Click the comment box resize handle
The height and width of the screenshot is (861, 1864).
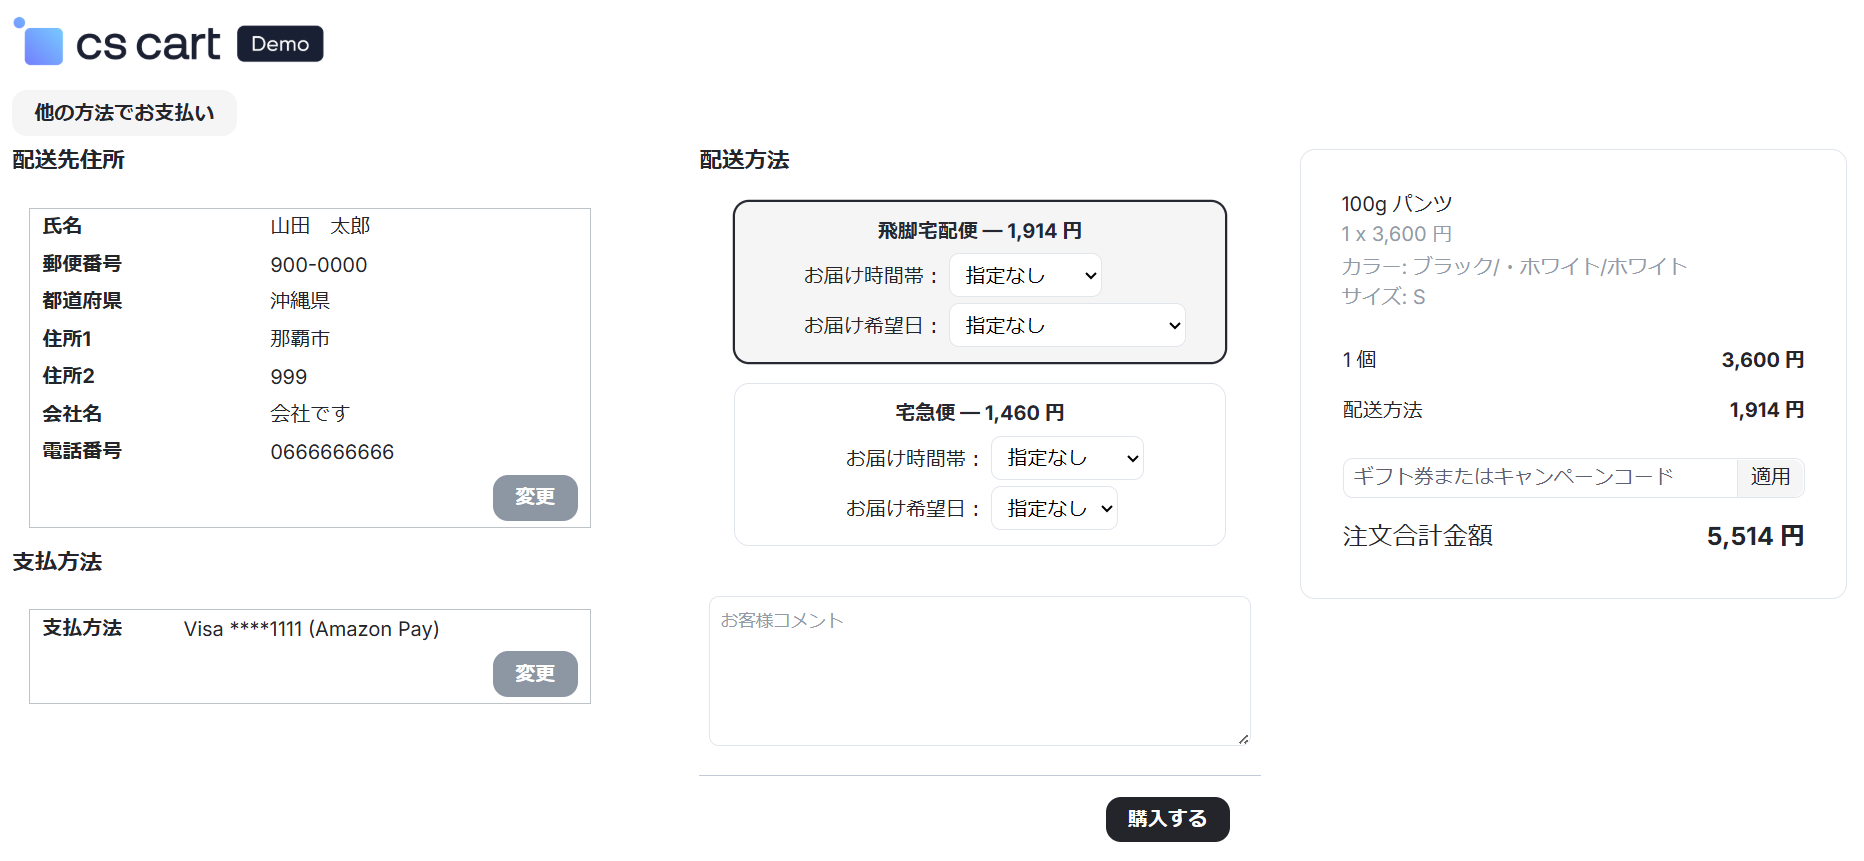pos(1243,739)
